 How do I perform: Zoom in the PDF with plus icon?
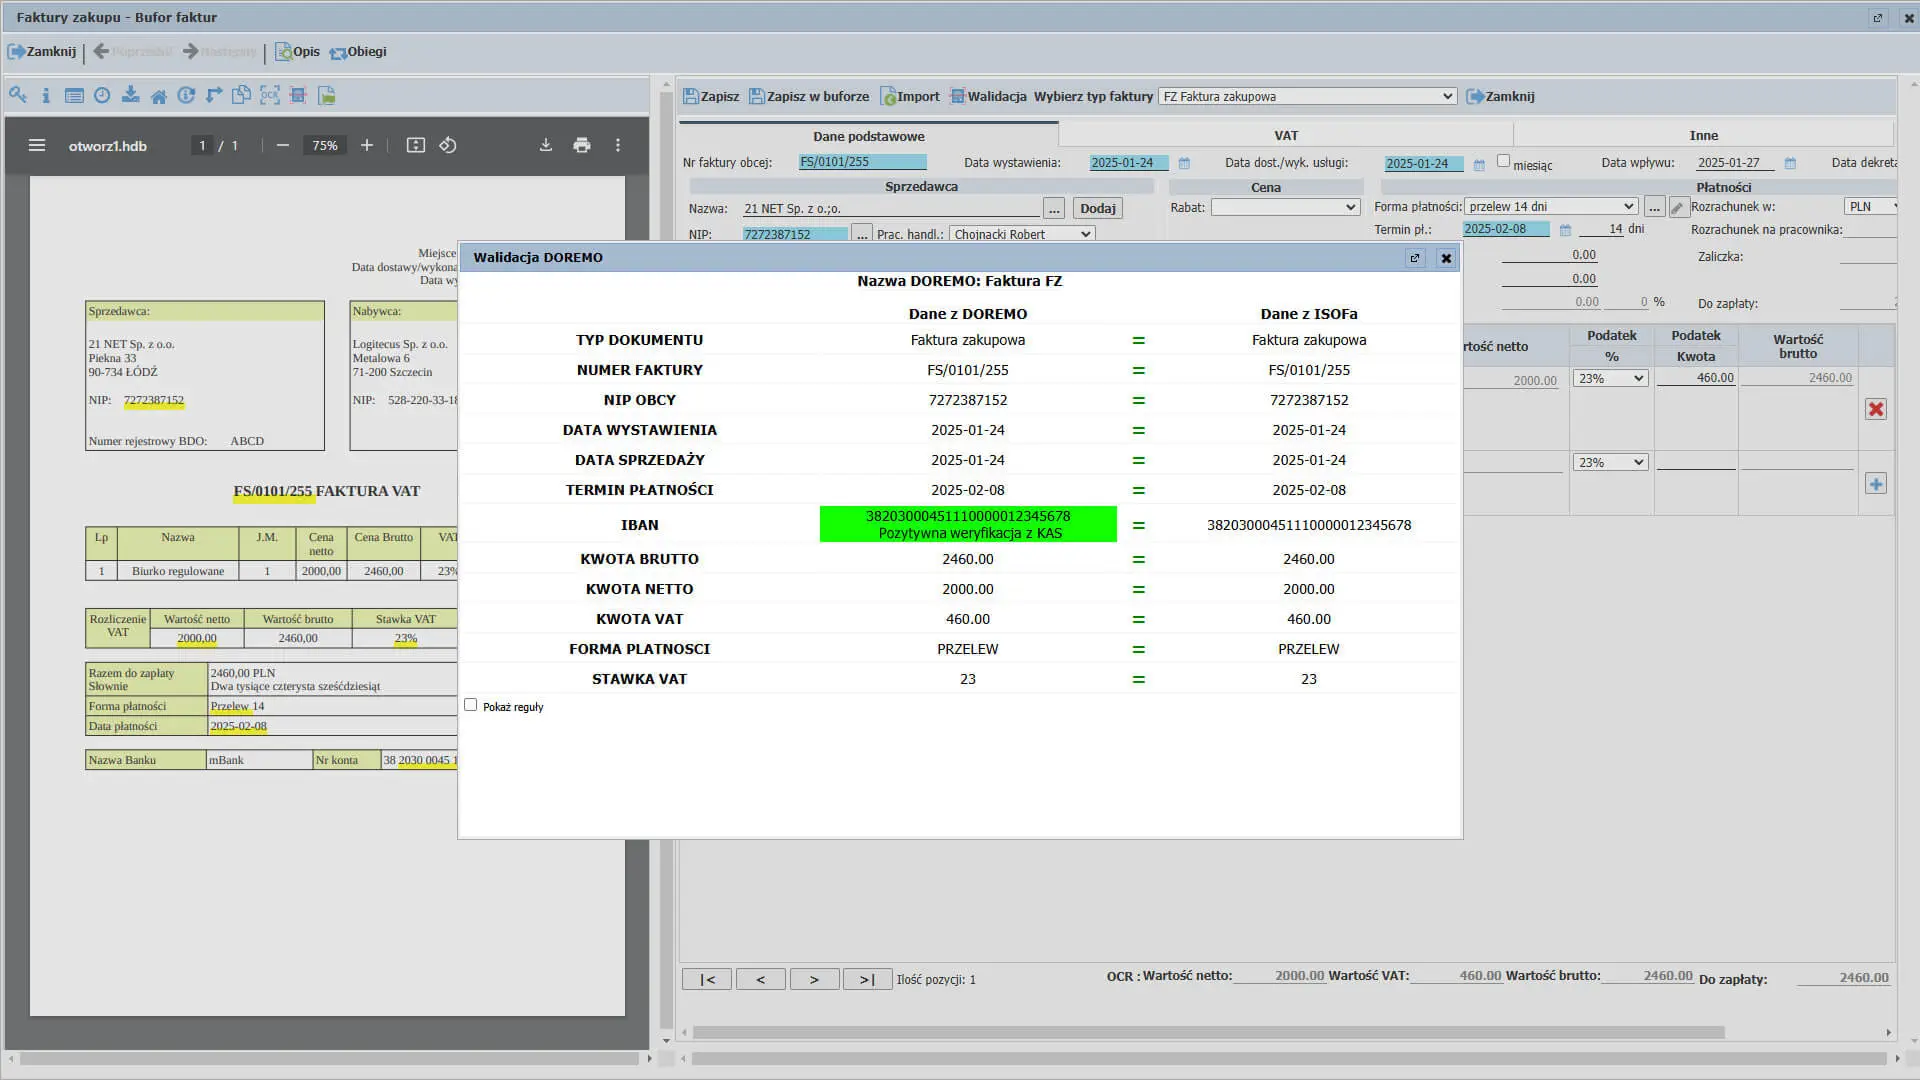tap(367, 145)
